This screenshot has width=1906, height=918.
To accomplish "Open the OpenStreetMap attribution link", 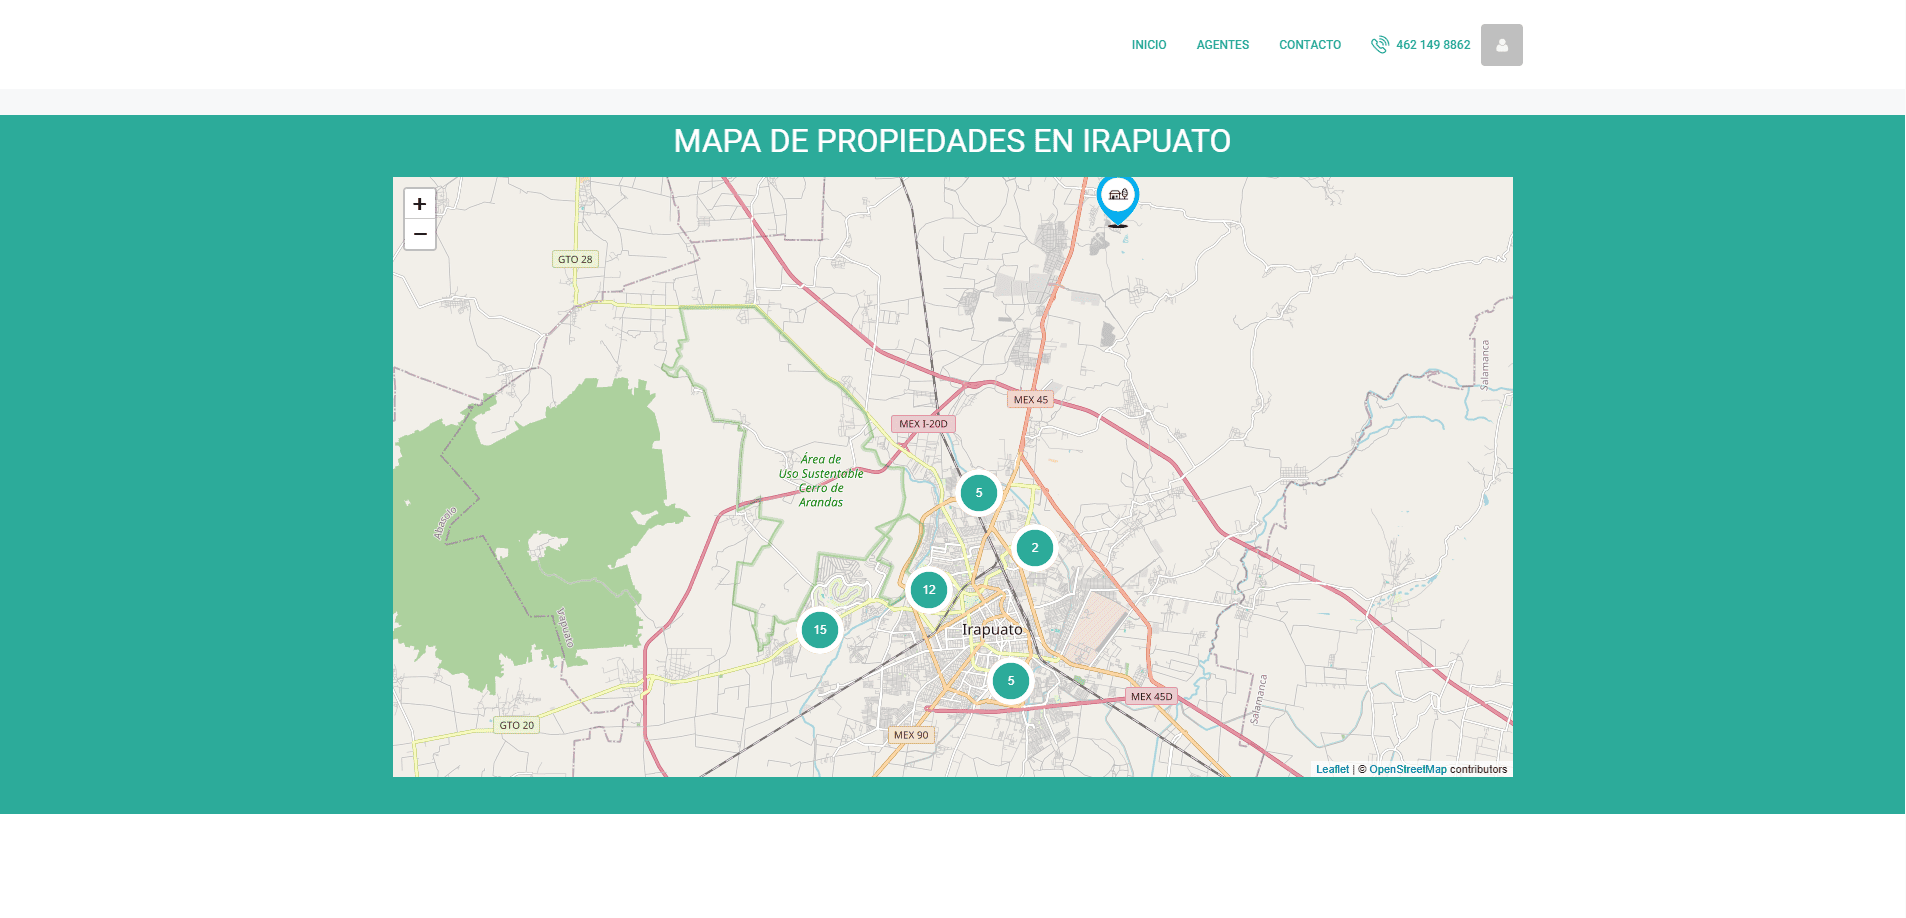I will point(1407,770).
